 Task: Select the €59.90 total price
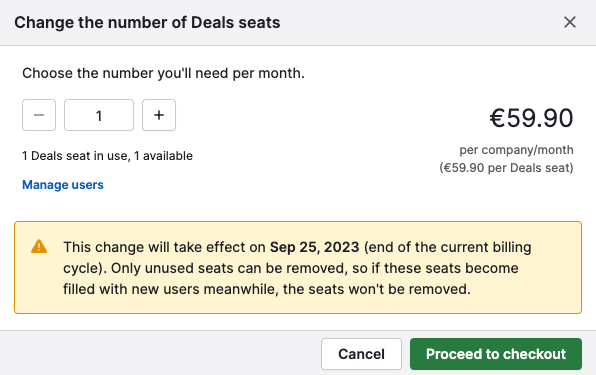click(531, 118)
